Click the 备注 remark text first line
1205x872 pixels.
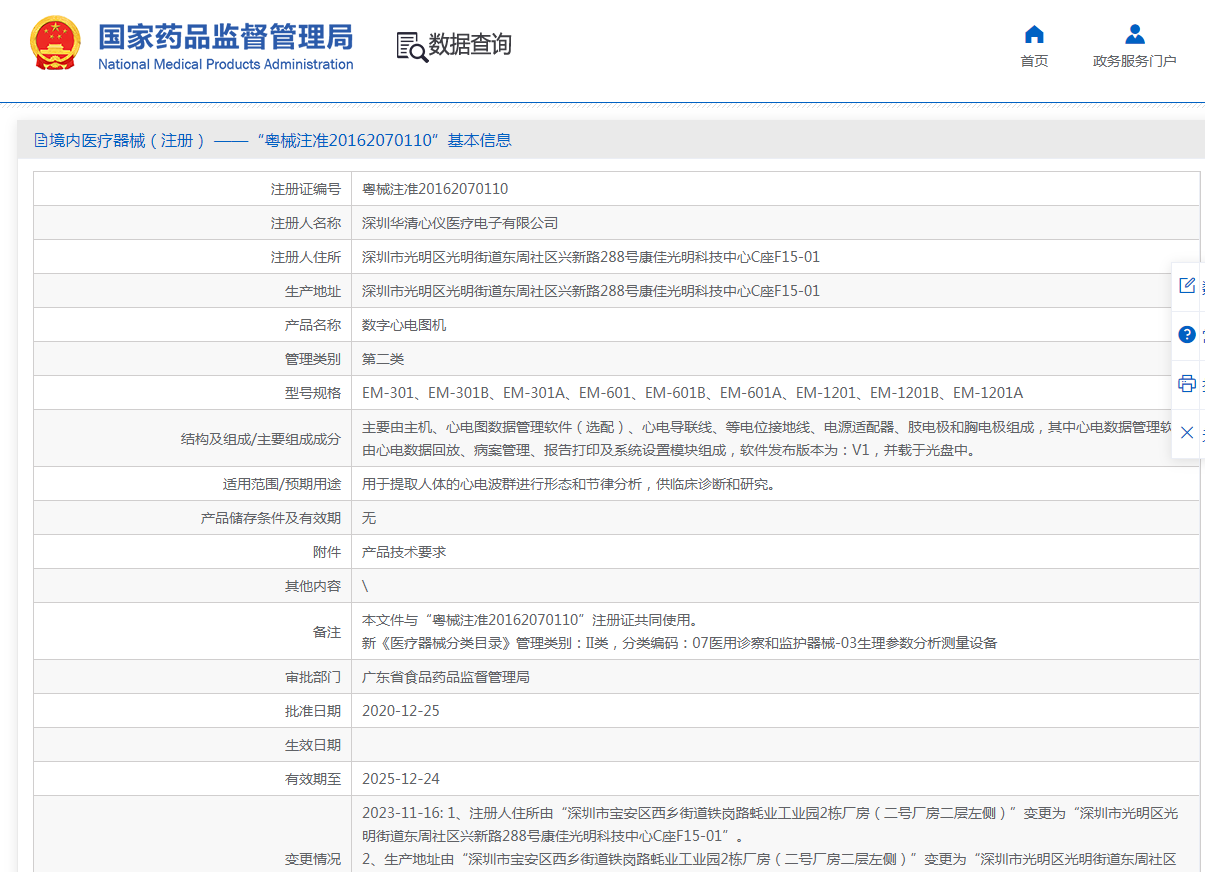pyautogui.click(x=530, y=620)
